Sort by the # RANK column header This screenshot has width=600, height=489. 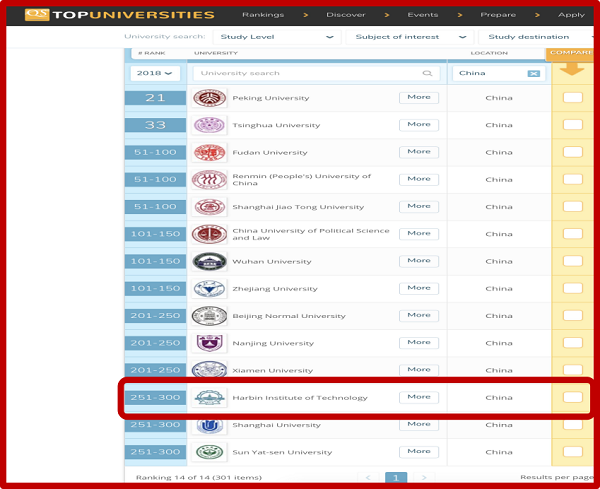(152, 53)
